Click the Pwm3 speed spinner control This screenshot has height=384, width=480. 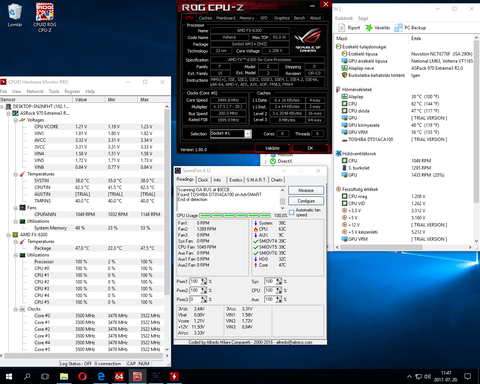click(204, 299)
